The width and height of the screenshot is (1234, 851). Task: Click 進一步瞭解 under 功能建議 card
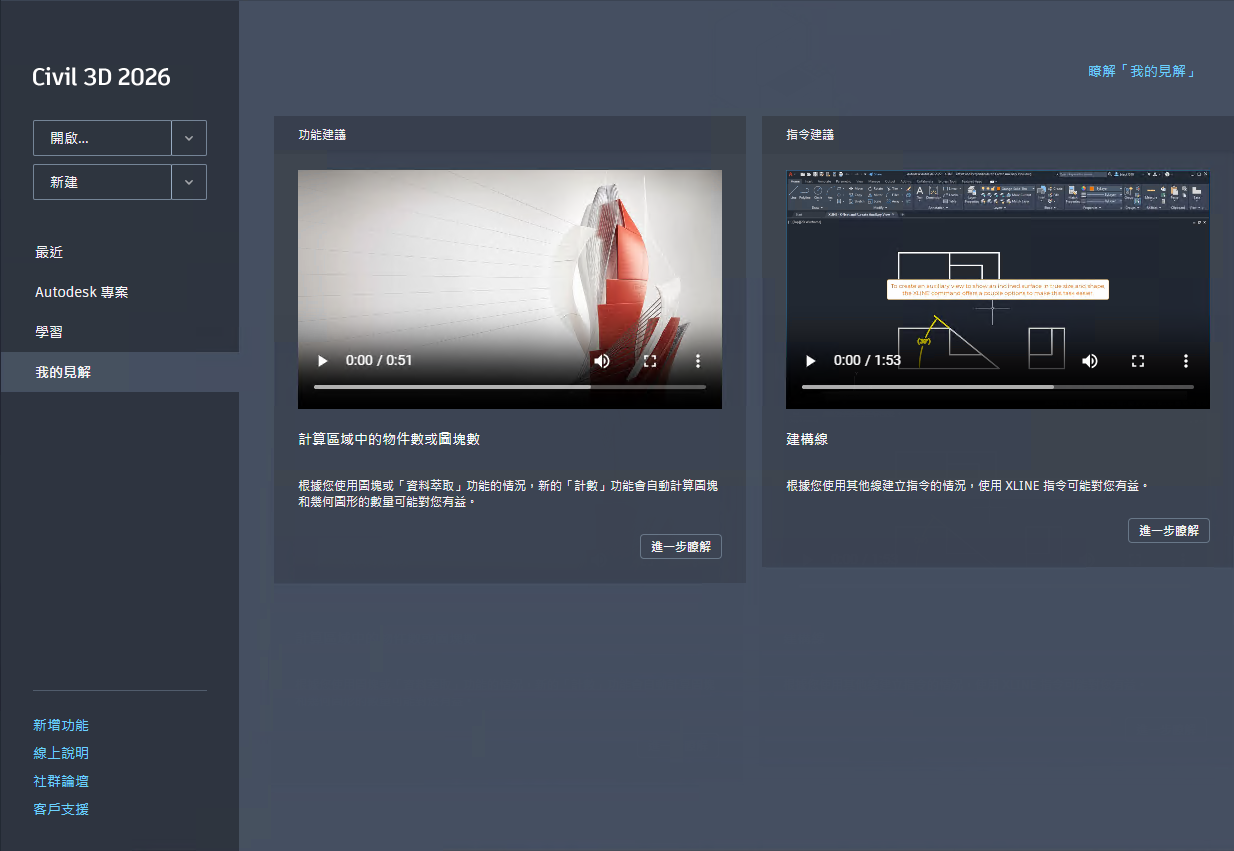tap(681, 546)
